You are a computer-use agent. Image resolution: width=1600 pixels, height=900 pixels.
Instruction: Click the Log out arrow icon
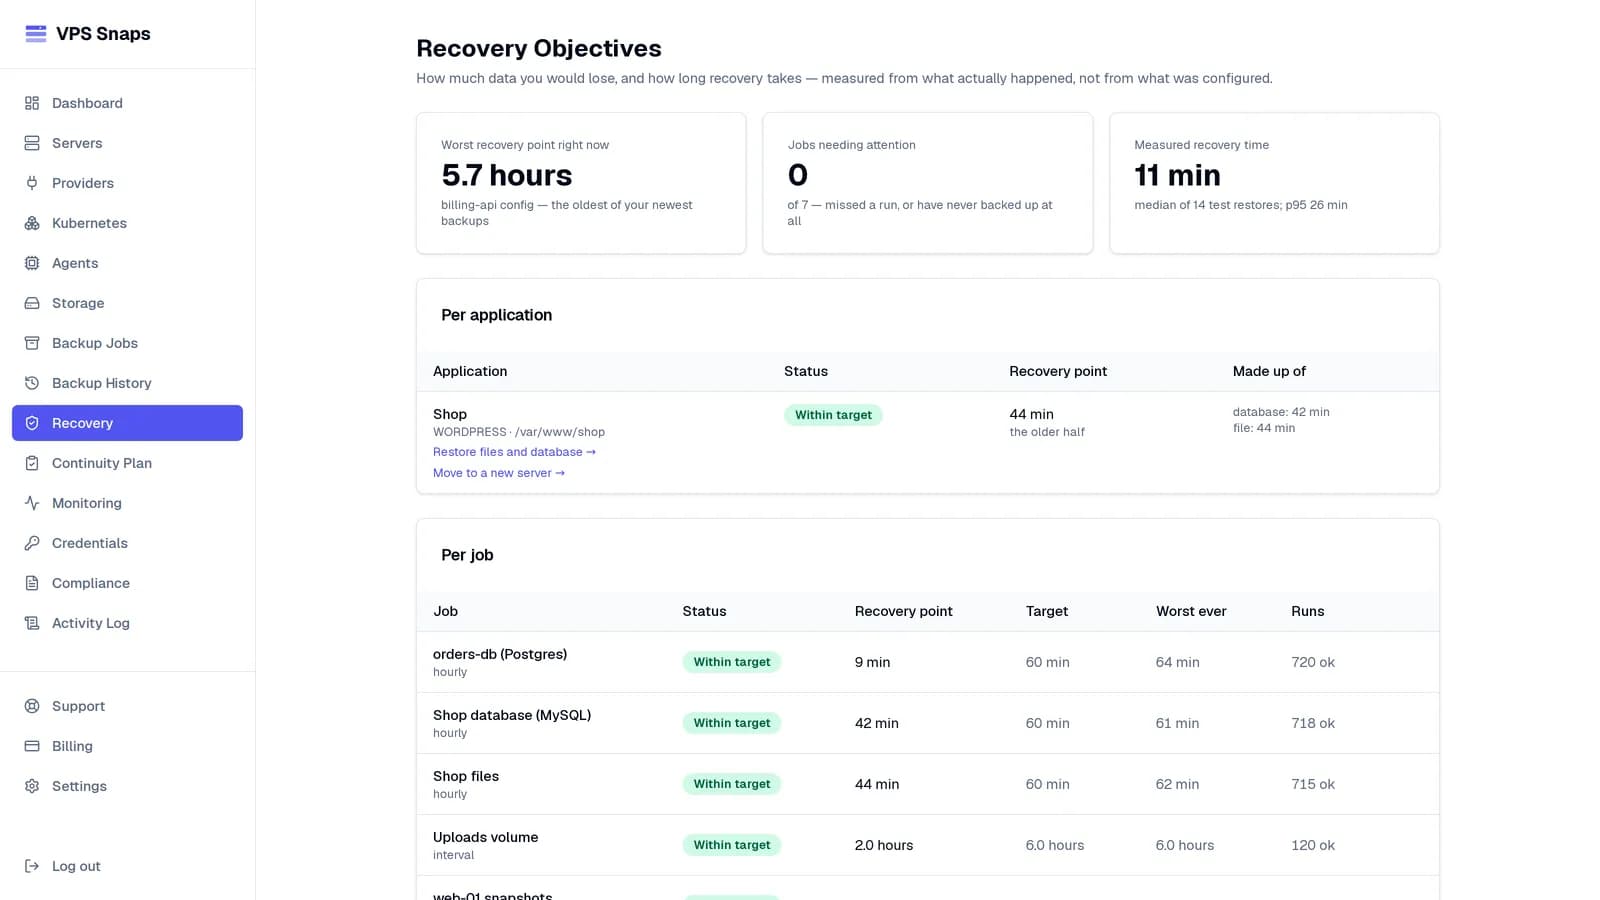click(x=32, y=866)
